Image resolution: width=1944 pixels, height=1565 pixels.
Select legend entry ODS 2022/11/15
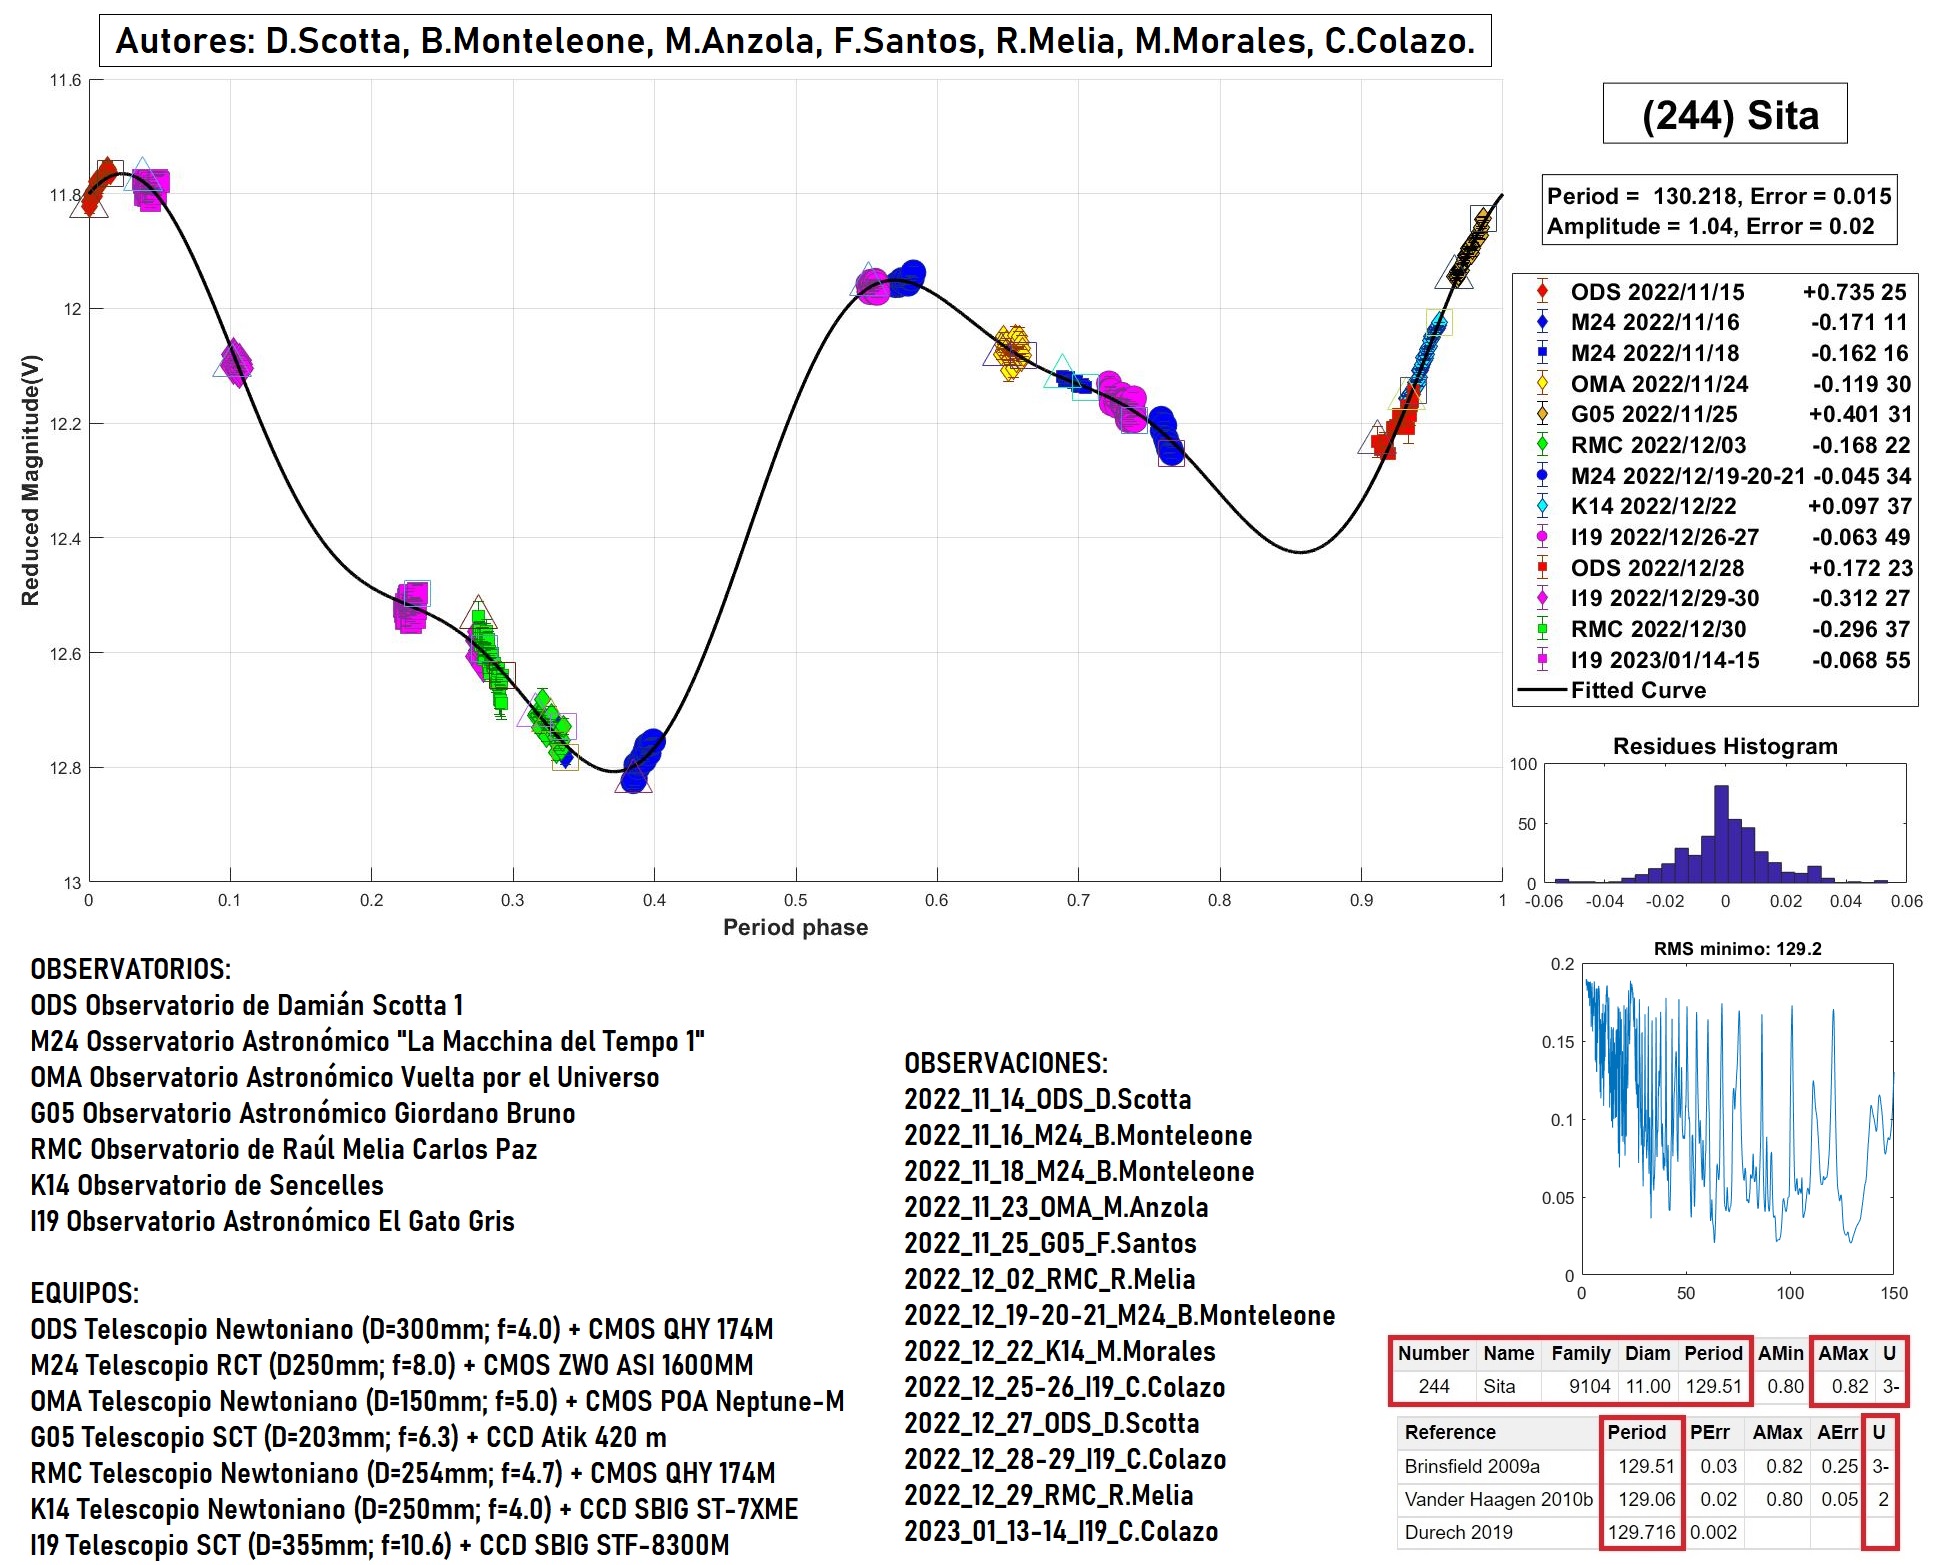[x=1715, y=292]
